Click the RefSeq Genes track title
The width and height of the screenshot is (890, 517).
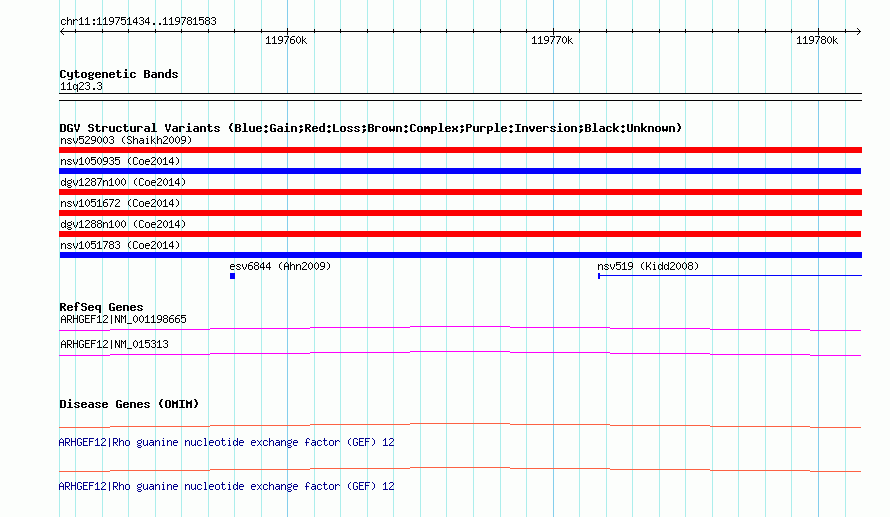tap(101, 307)
